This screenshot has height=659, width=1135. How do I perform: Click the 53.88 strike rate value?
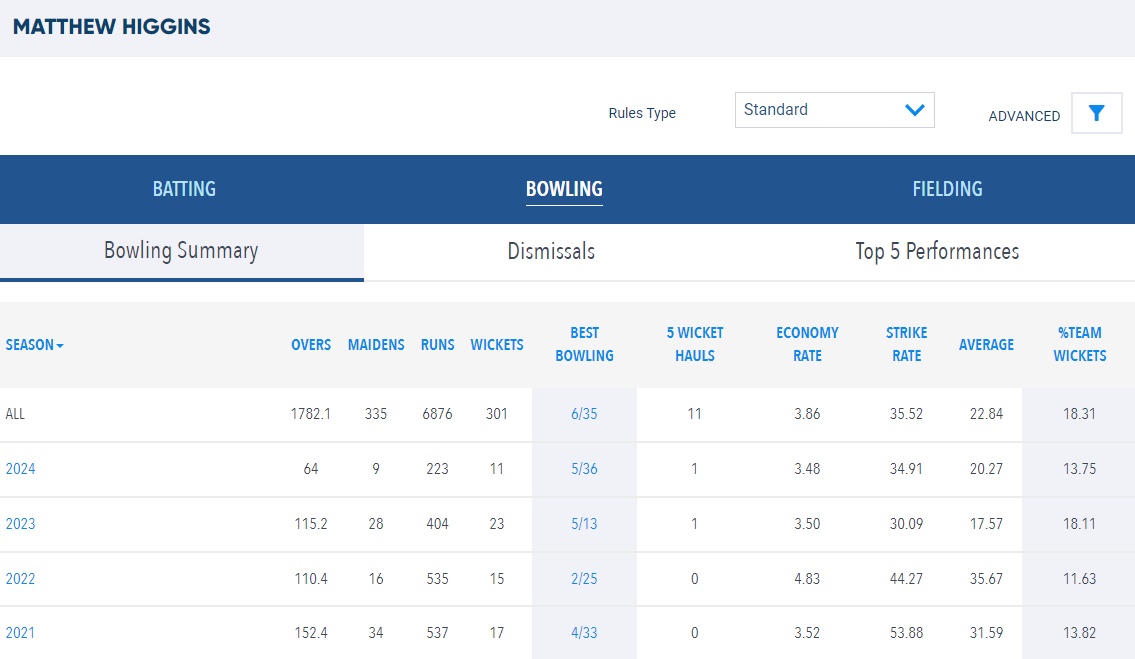tap(906, 632)
